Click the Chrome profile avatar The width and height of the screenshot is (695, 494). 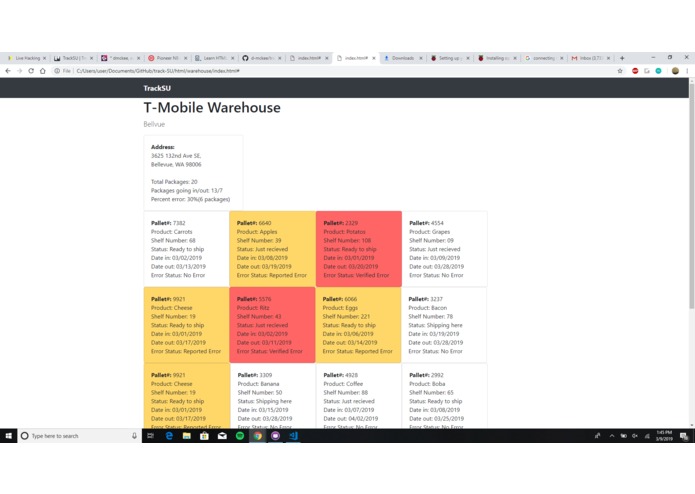pyautogui.click(x=675, y=71)
